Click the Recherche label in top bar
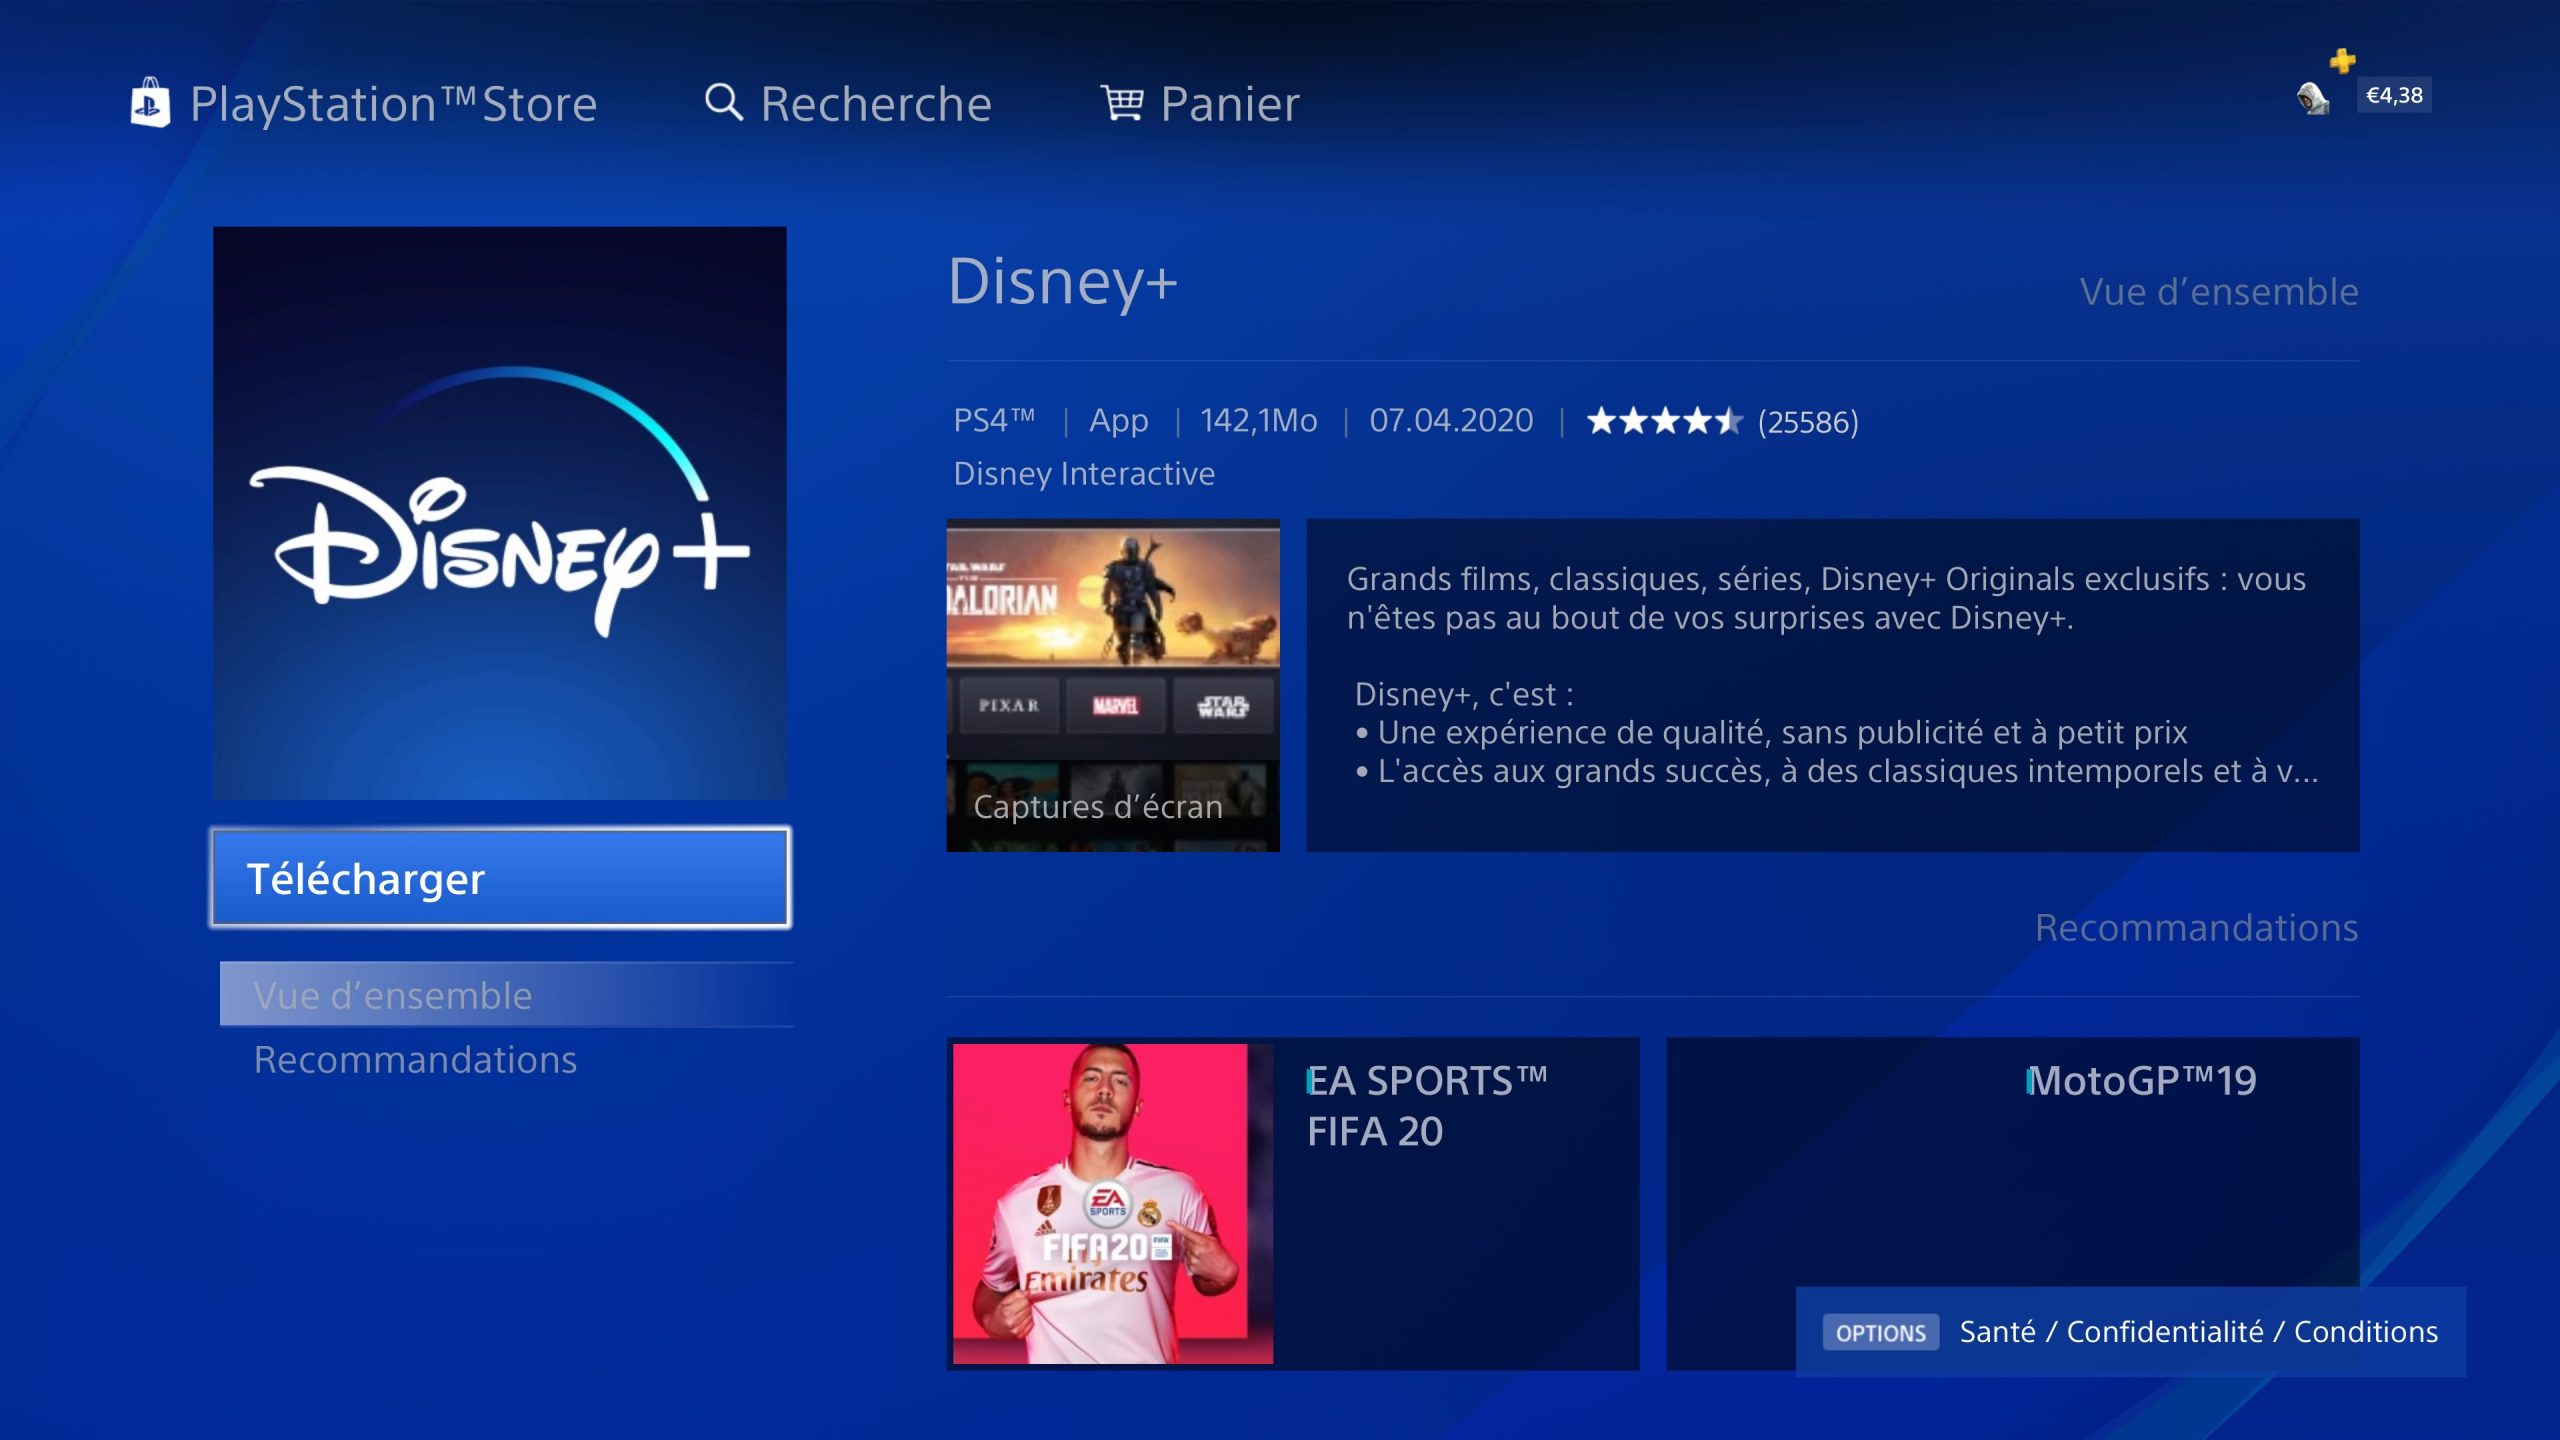 [x=876, y=103]
